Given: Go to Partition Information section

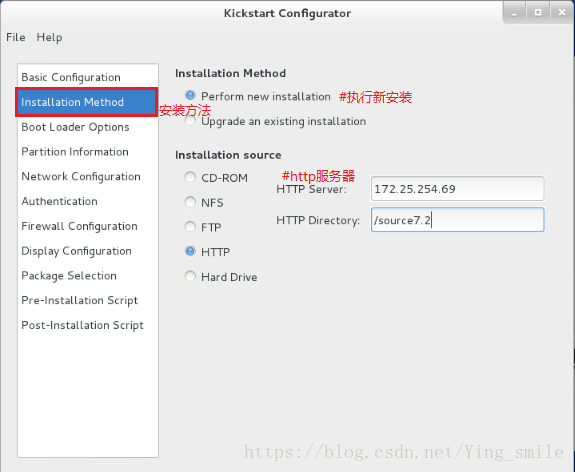Looking at the screenshot, I should pyautogui.click(x=88, y=152).
